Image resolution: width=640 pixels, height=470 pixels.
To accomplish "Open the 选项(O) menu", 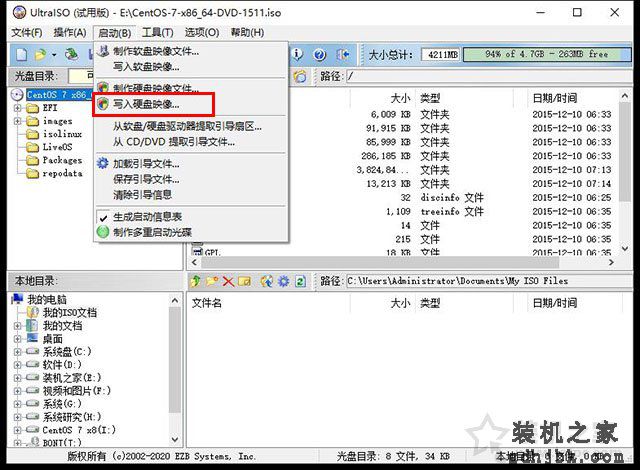I will point(202,33).
